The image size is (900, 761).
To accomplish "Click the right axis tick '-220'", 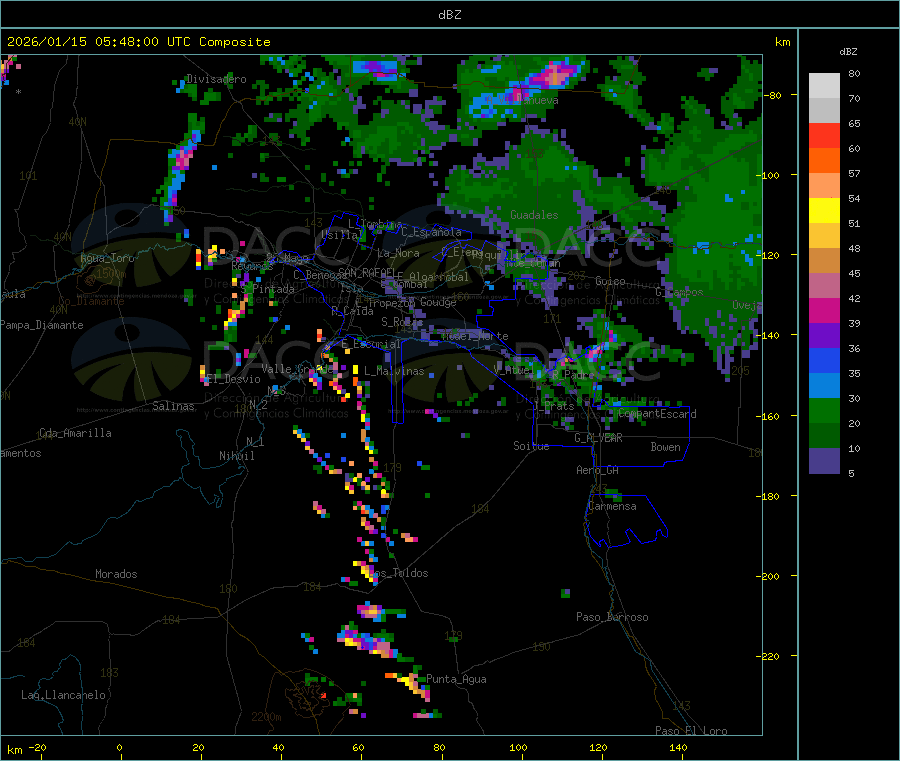I will coord(770,656).
